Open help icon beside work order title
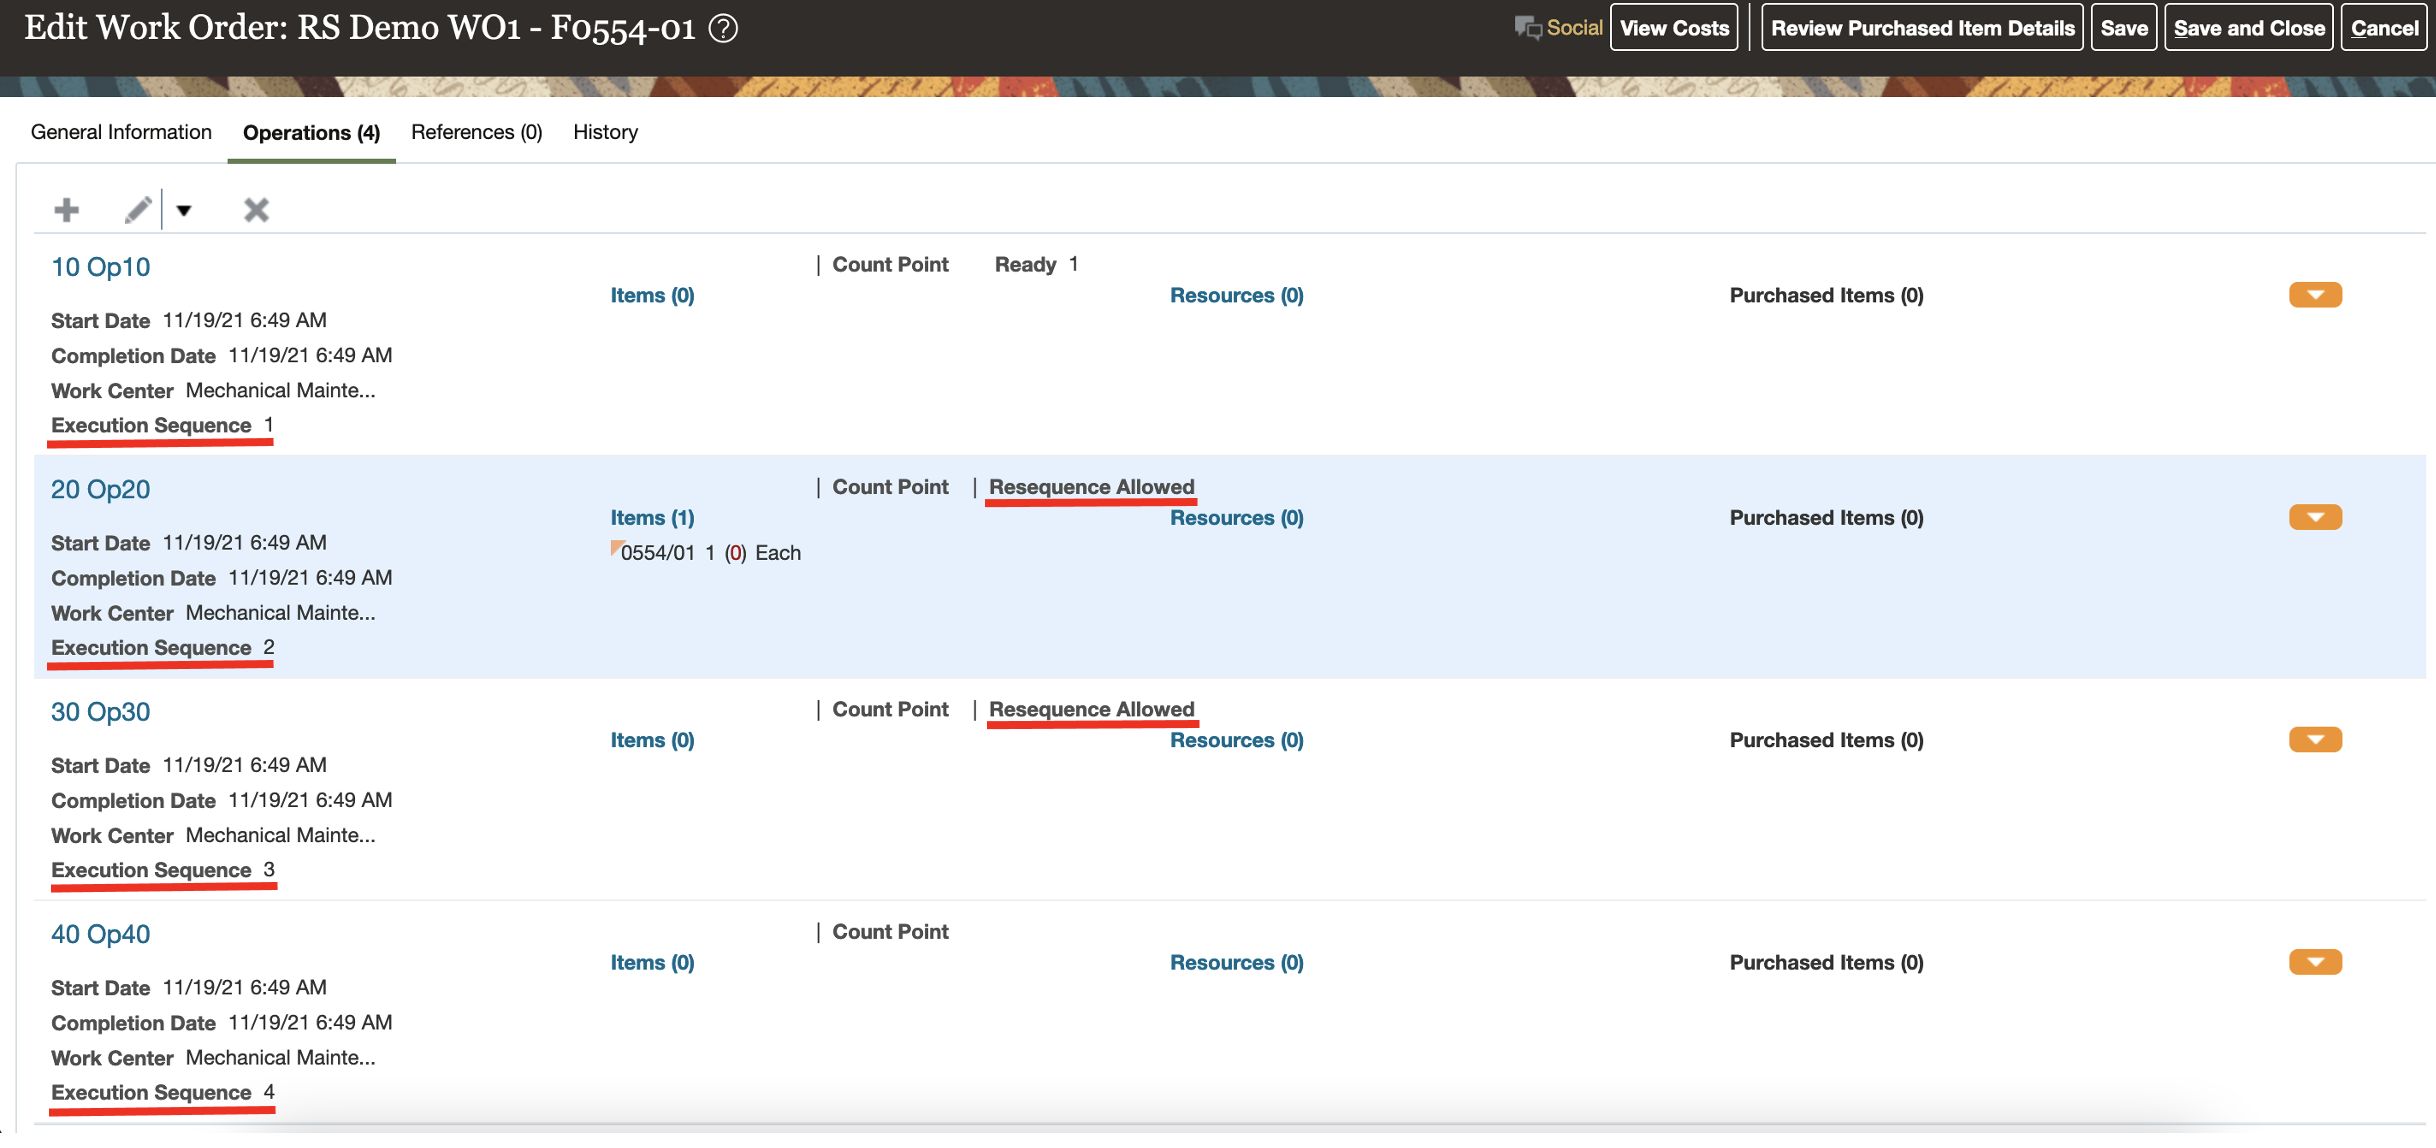2436x1148 pixels. point(723,28)
